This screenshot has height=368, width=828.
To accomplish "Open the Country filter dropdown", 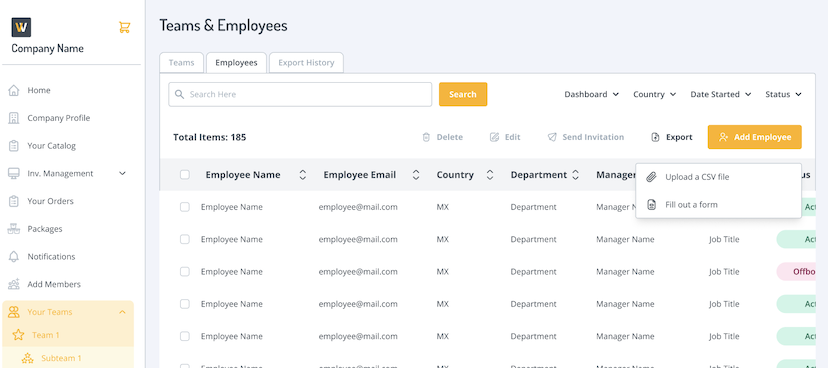I will [x=655, y=95].
